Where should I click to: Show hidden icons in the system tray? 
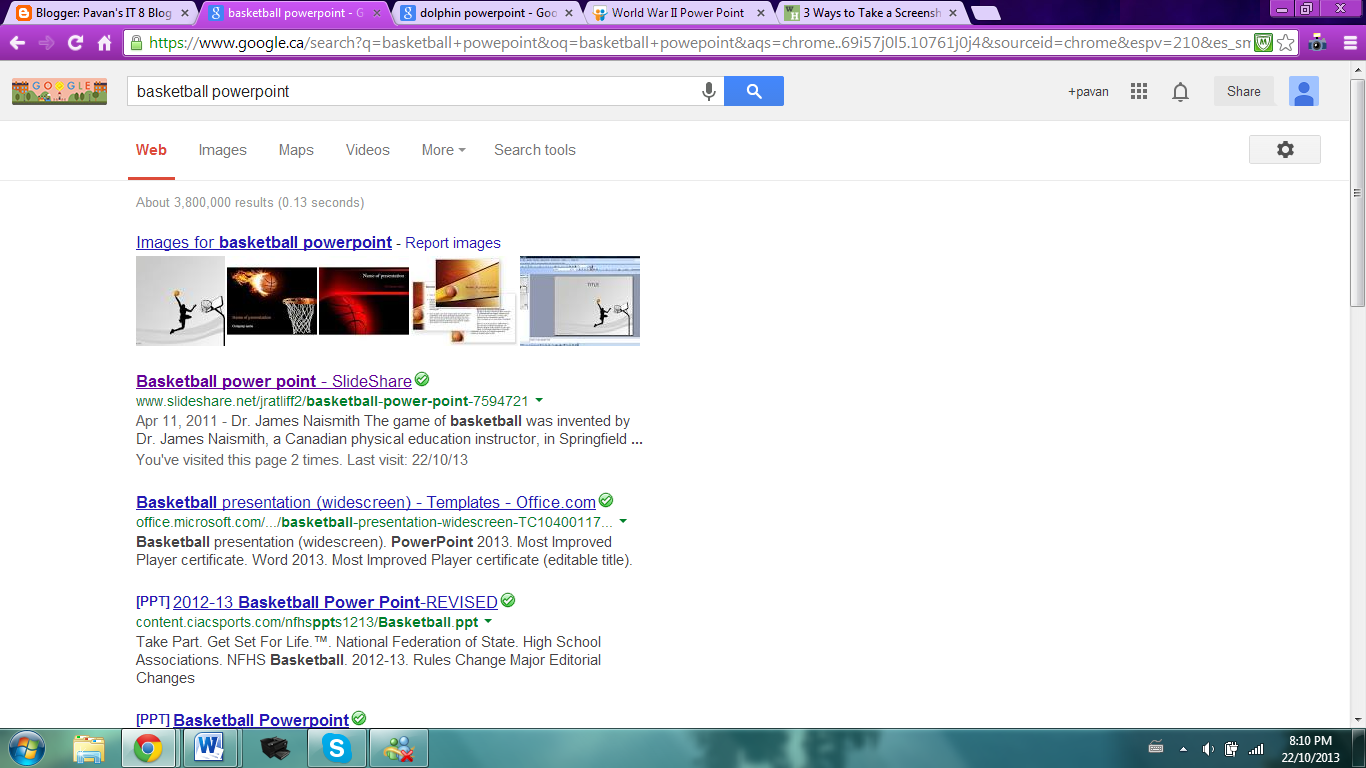click(1184, 748)
